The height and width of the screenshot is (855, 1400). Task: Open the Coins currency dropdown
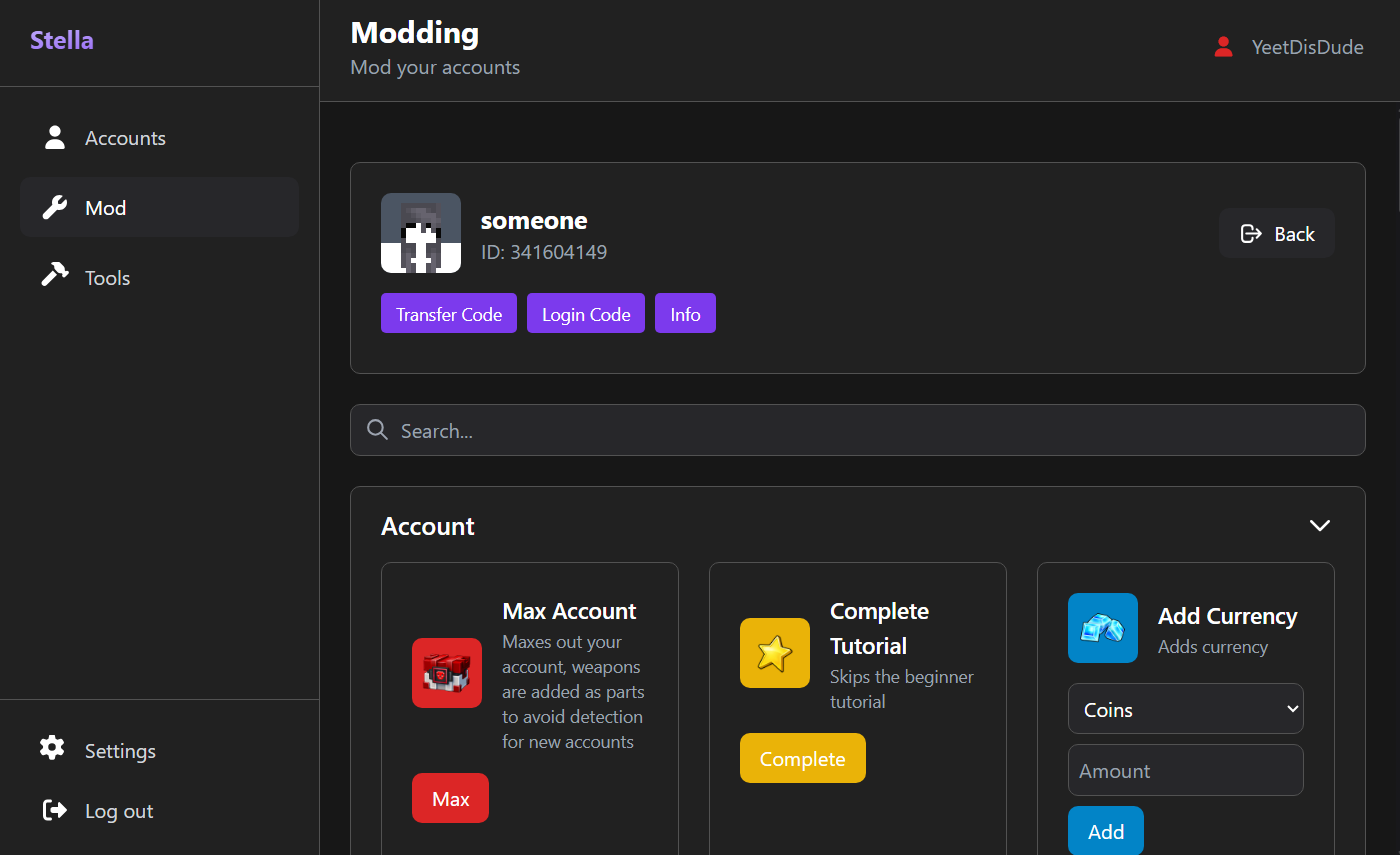[1185, 709]
